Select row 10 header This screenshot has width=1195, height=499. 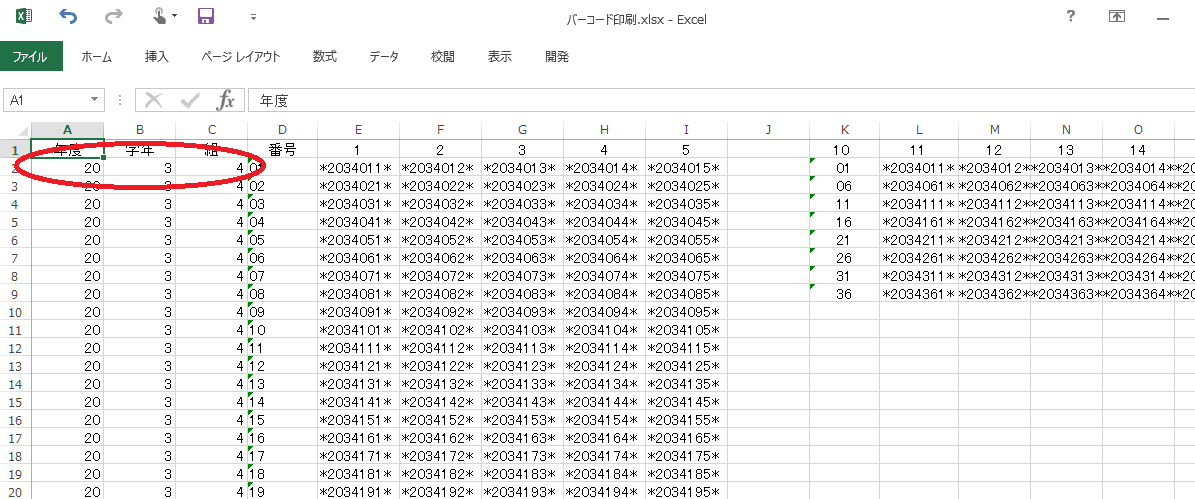click(x=15, y=312)
